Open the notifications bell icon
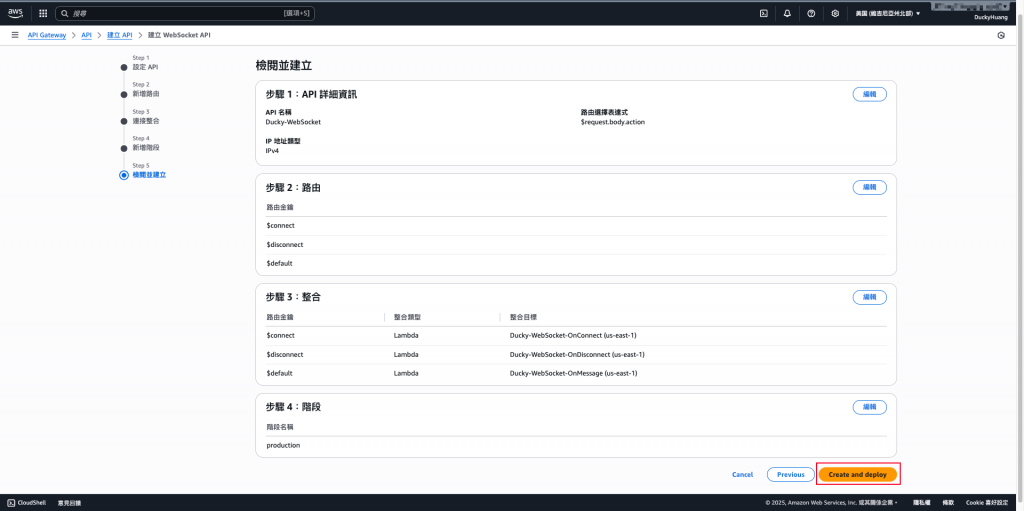Screen dimensions: 1024x511 (x=787, y=13)
